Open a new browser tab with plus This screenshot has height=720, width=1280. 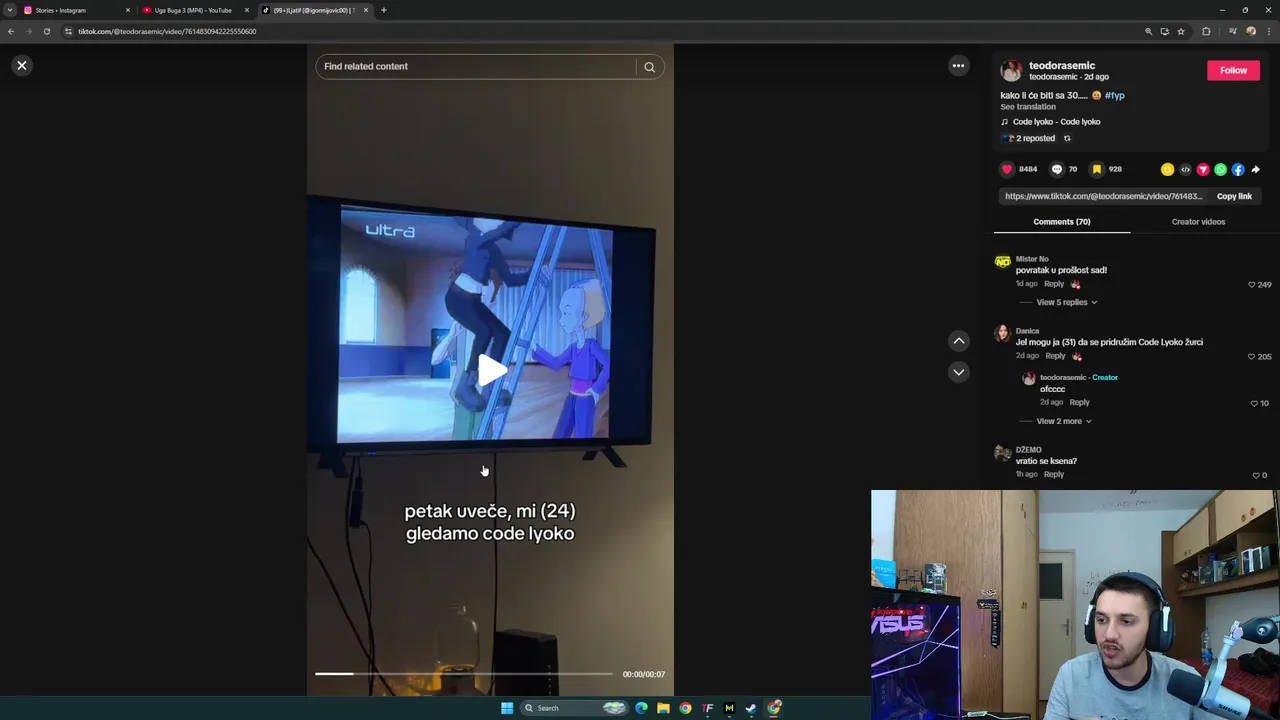(383, 10)
